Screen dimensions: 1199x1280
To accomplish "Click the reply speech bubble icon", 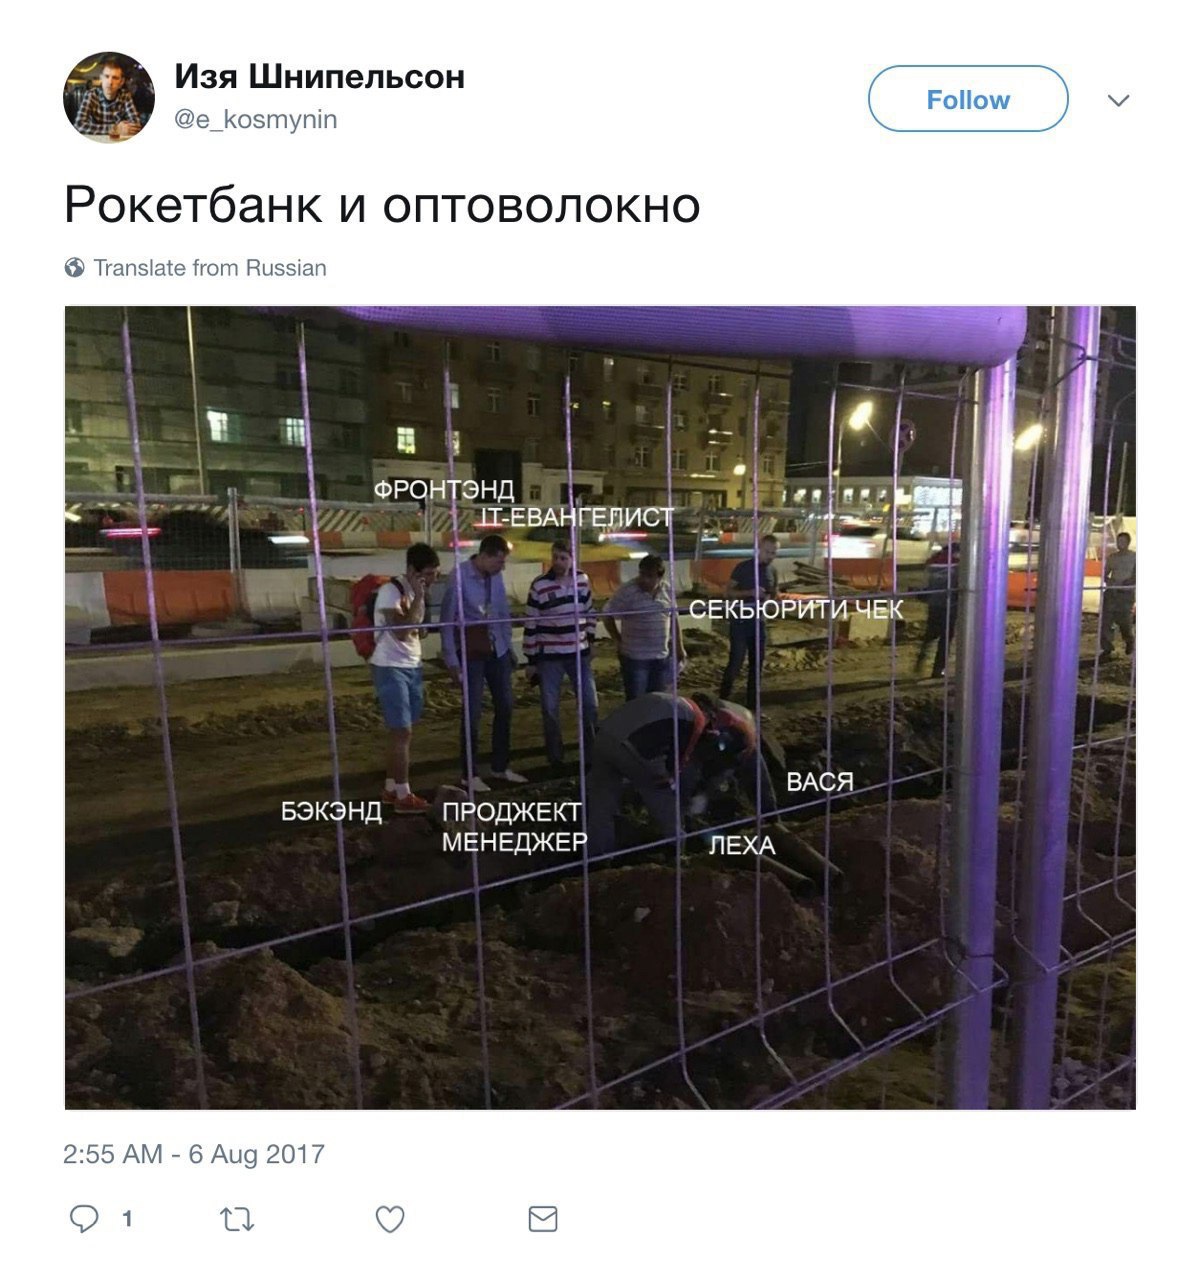I will click(x=84, y=1218).
